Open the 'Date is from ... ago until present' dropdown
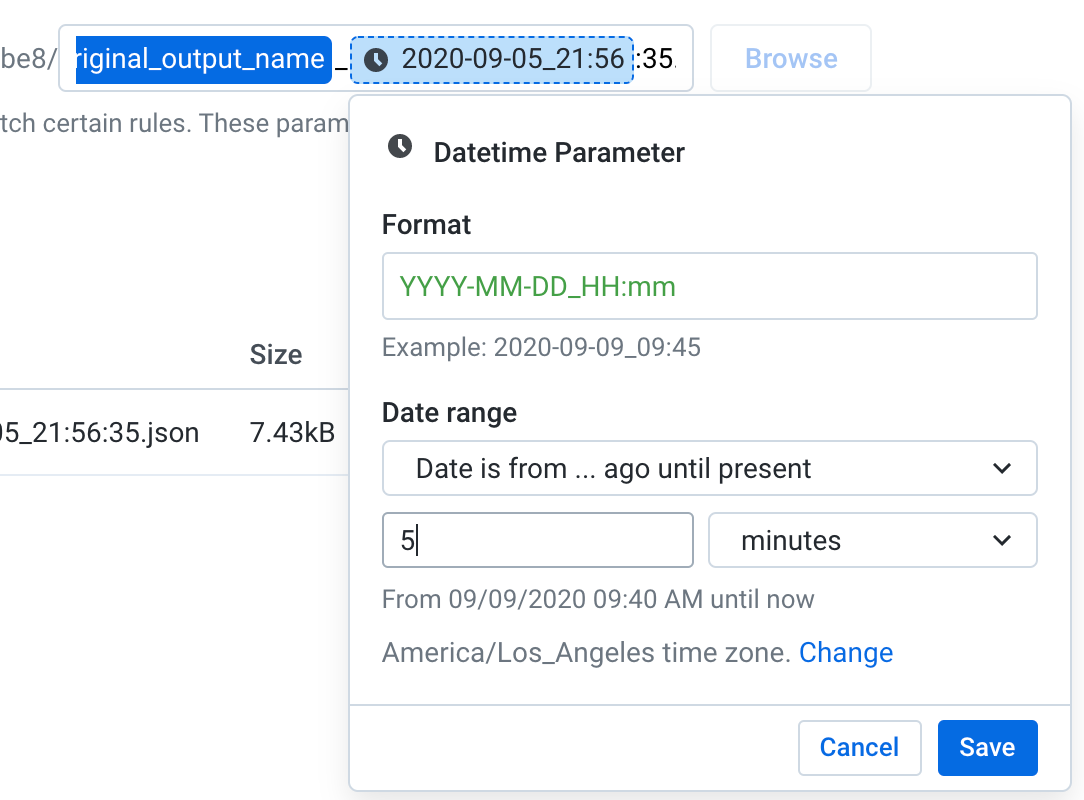 point(709,468)
